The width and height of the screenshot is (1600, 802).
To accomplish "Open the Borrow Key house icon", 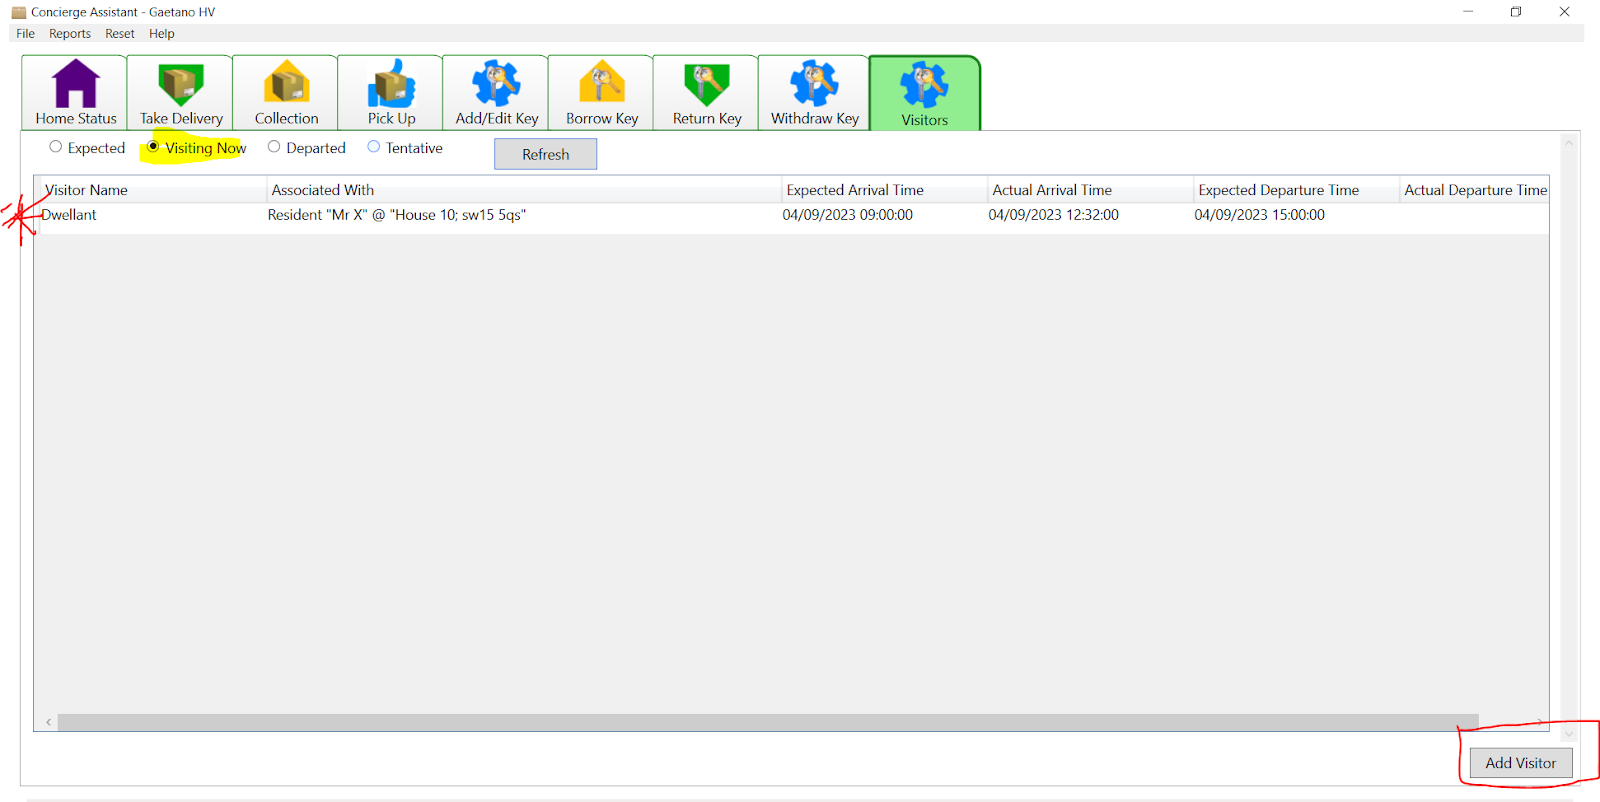I will [602, 82].
